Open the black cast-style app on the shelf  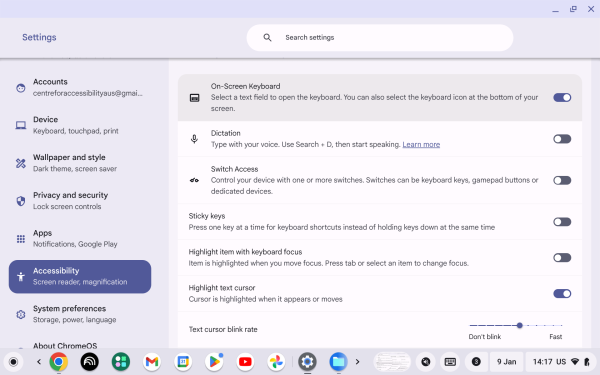pyautogui.click(x=90, y=362)
